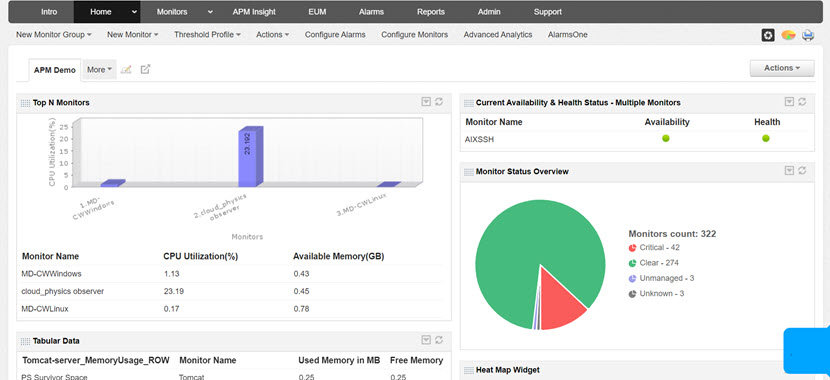The width and height of the screenshot is (830, 380).
Task: Click the Critical - 42 legend swatch
Action: tap(632, 248)
